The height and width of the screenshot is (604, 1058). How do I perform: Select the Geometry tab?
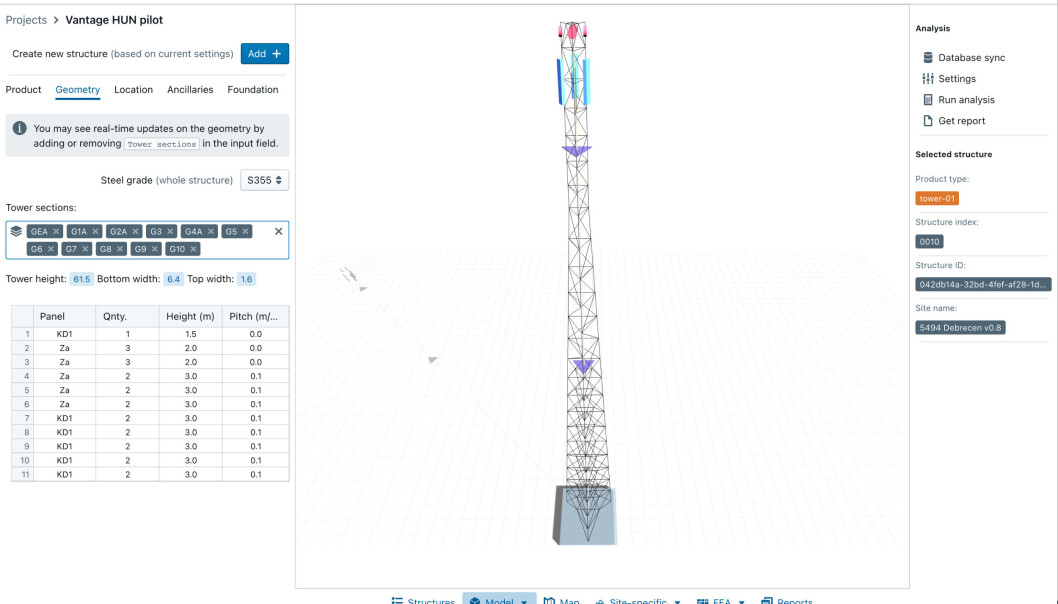(78, 89)
